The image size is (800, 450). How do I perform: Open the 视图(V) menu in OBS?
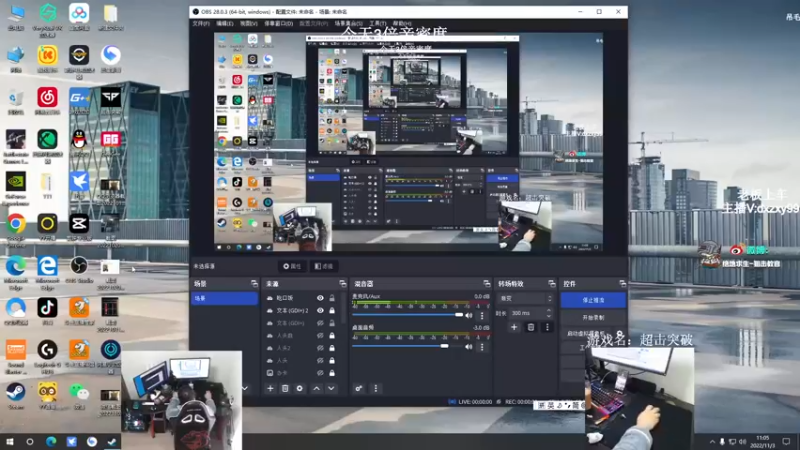pos(248,23)
